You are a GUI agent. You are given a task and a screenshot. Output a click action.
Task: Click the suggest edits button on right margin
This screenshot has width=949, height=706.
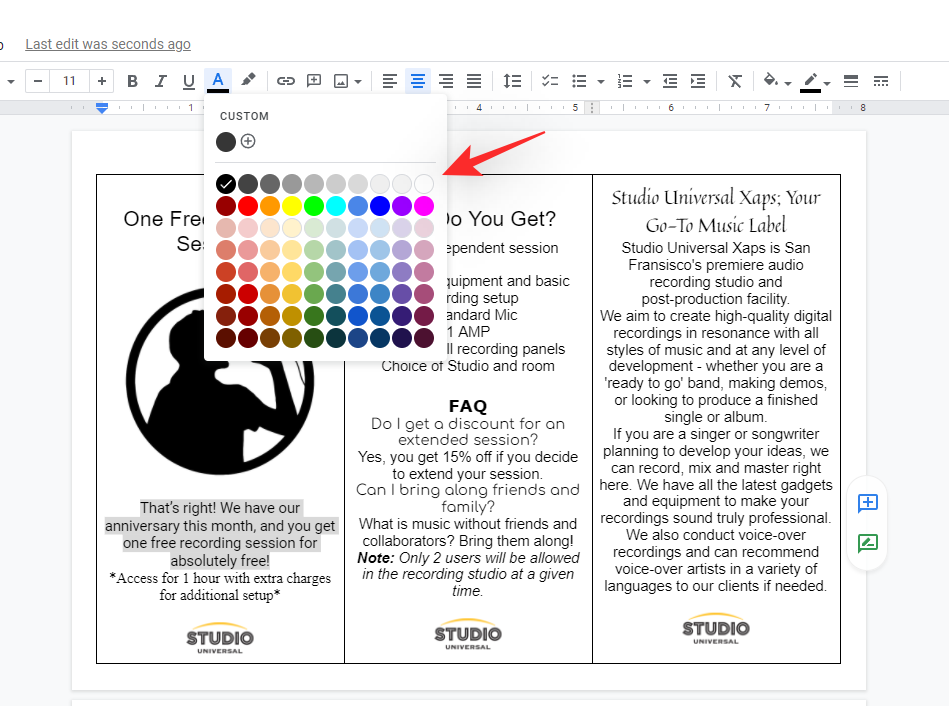point(868,544)
